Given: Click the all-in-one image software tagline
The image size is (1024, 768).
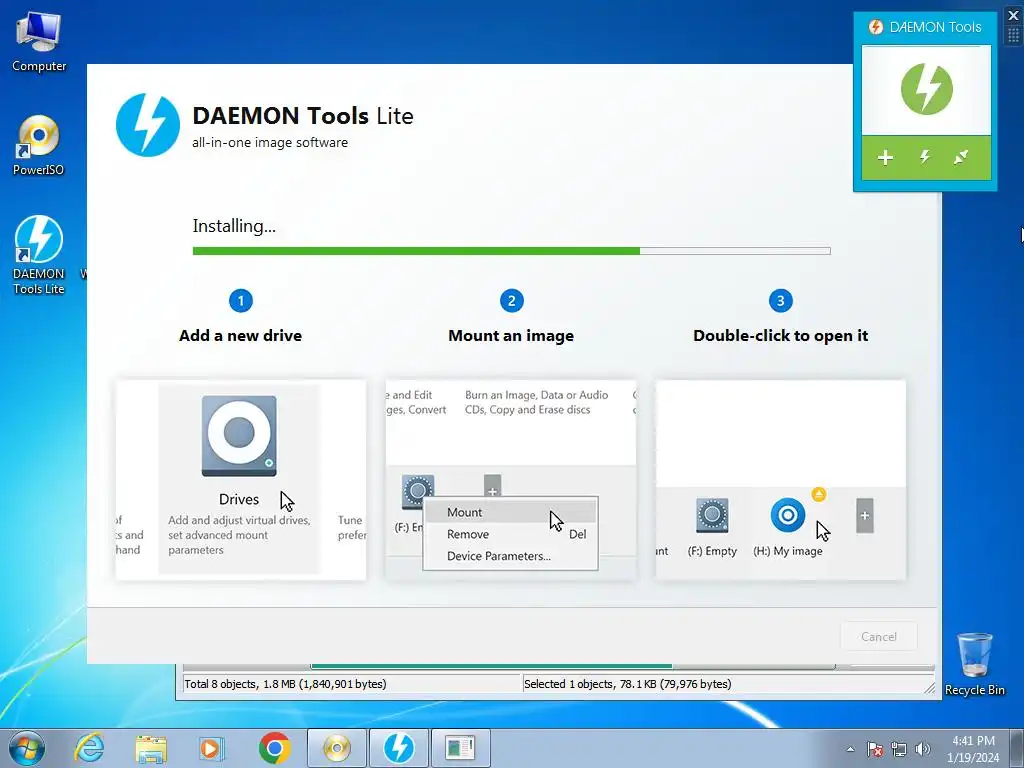Looking at the screenshot, I should click(x=270, y=142).
